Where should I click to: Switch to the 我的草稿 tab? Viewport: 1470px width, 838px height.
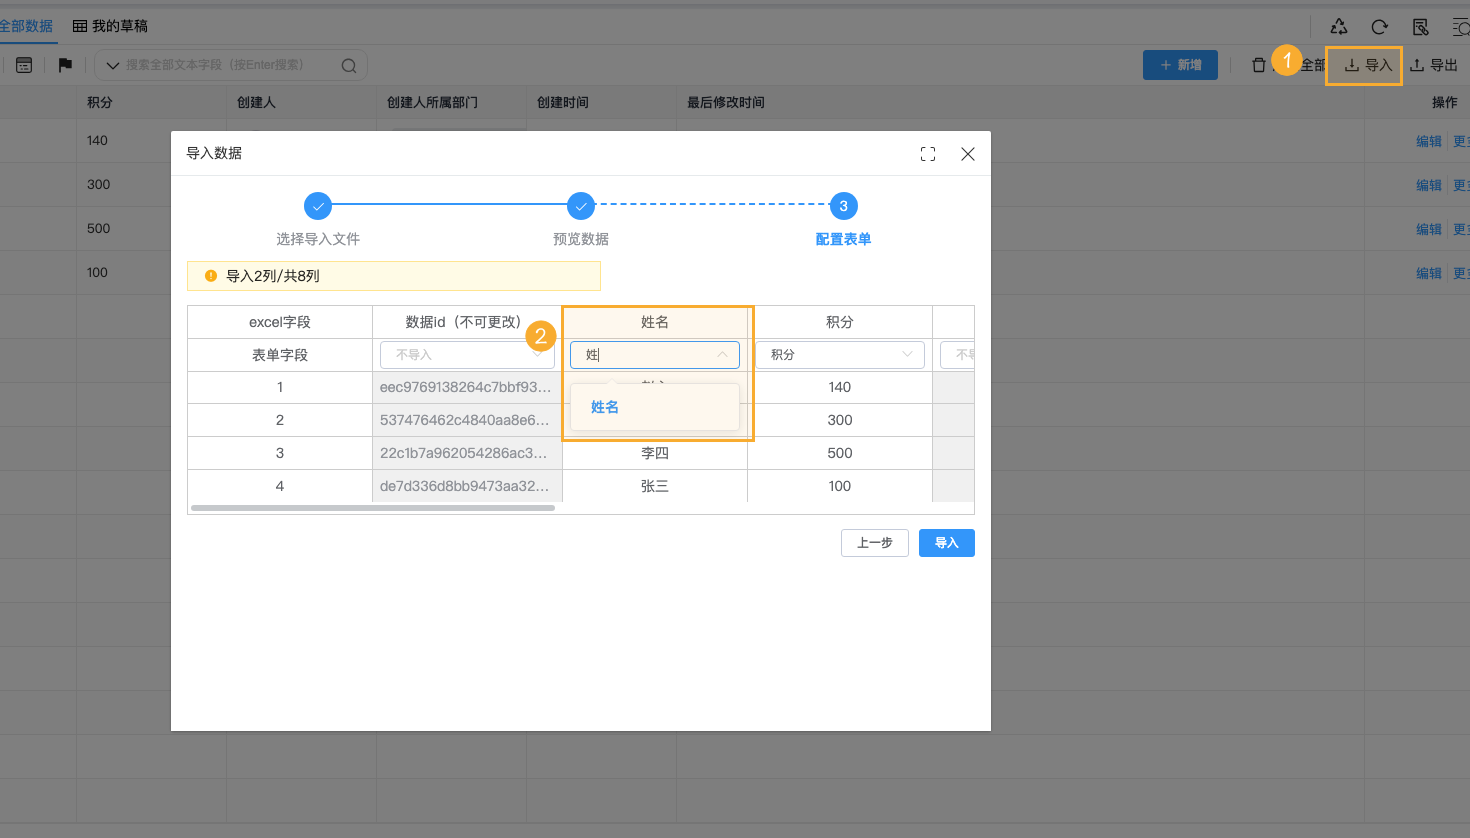pyautogui.click(x=110, y=26)
